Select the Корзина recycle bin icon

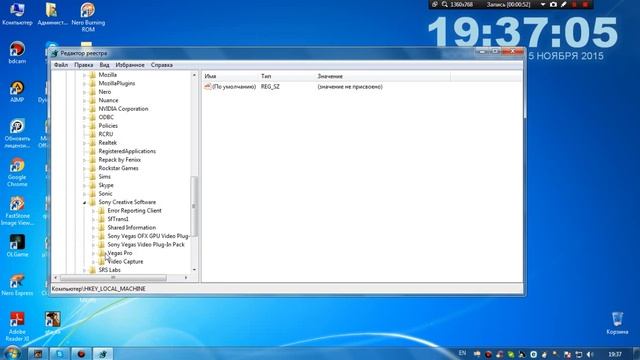pyautogui.click(x=617, y=323)
